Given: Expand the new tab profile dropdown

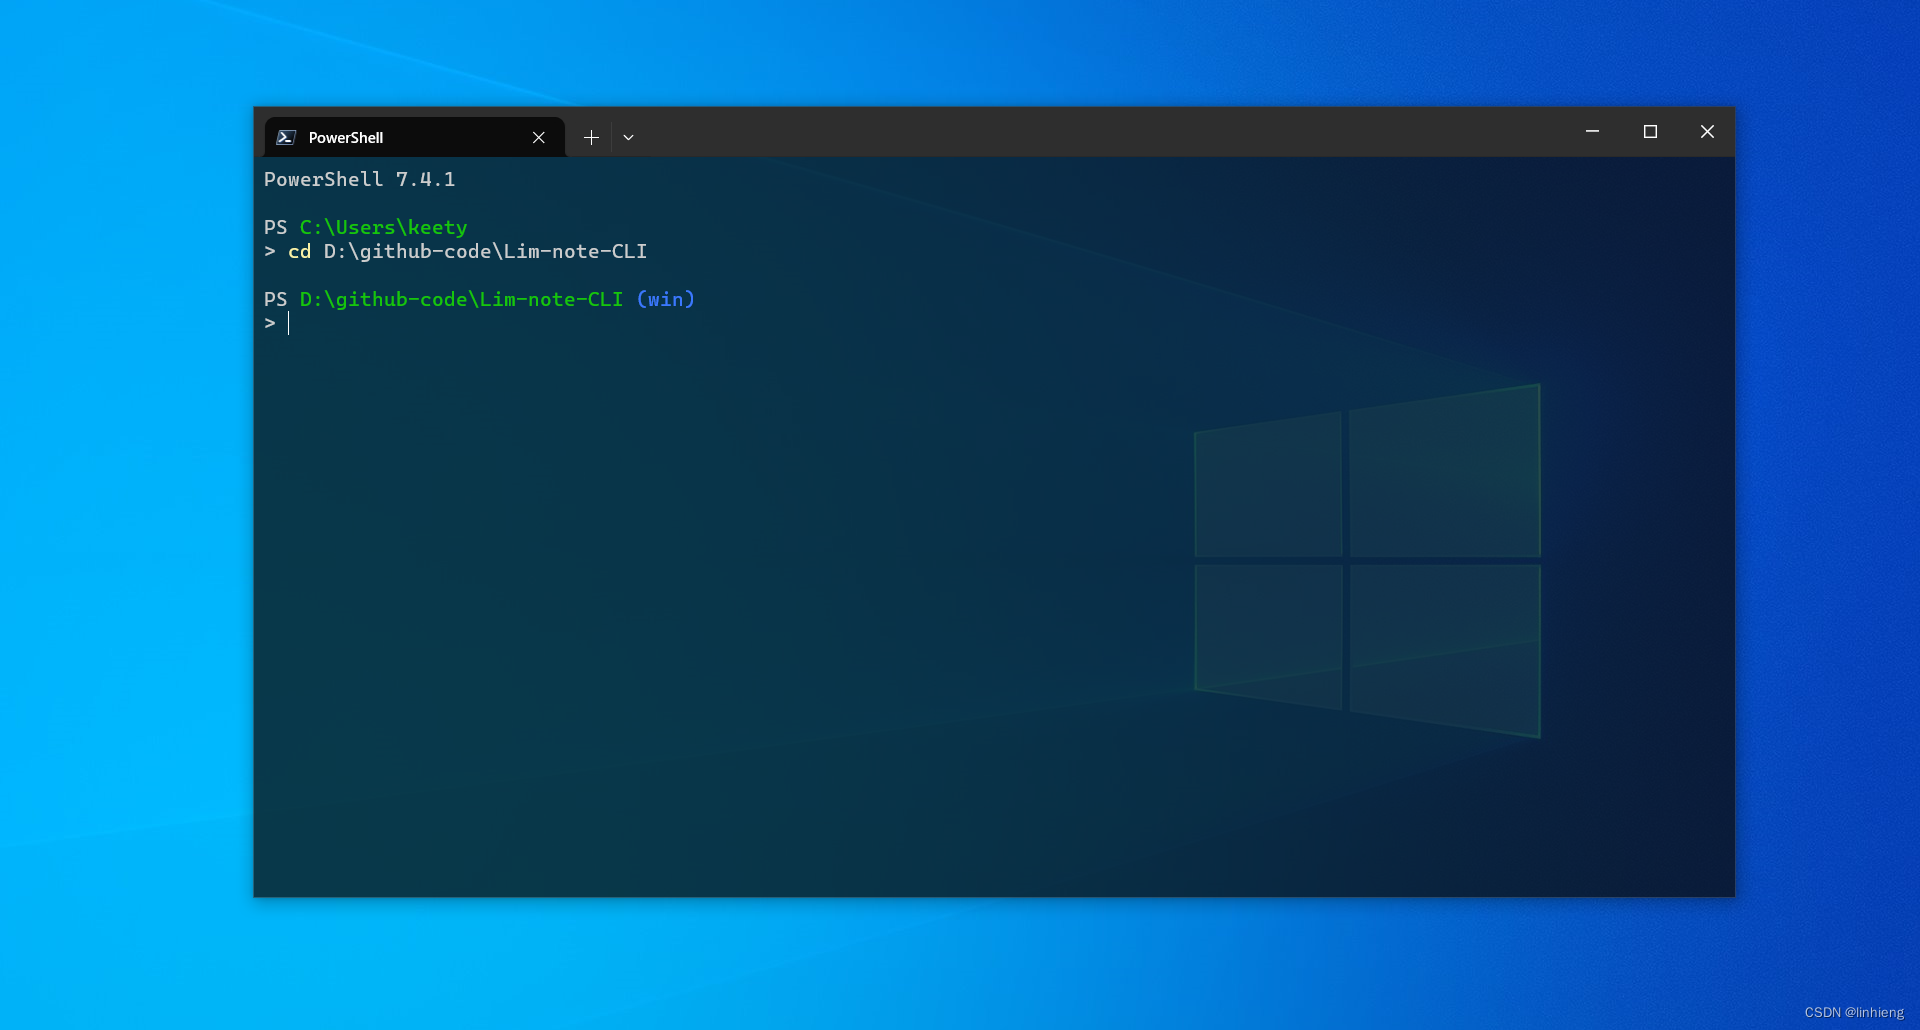Looking at the screenshot, I should (628, 137).
